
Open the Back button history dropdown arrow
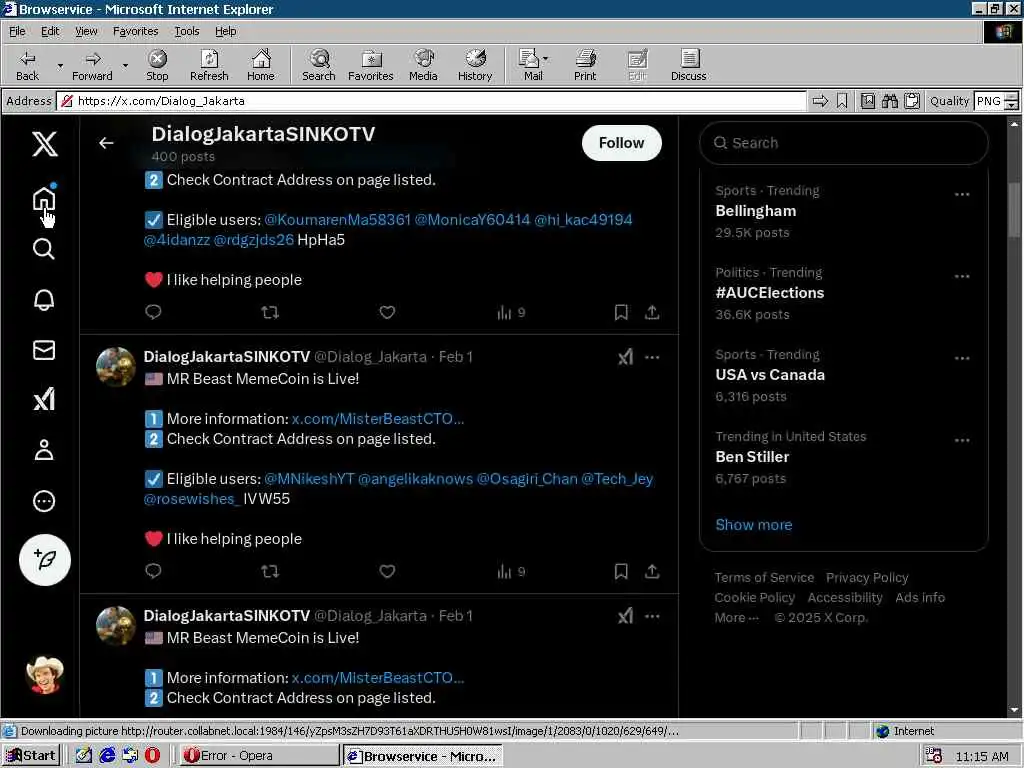(60, 65)
